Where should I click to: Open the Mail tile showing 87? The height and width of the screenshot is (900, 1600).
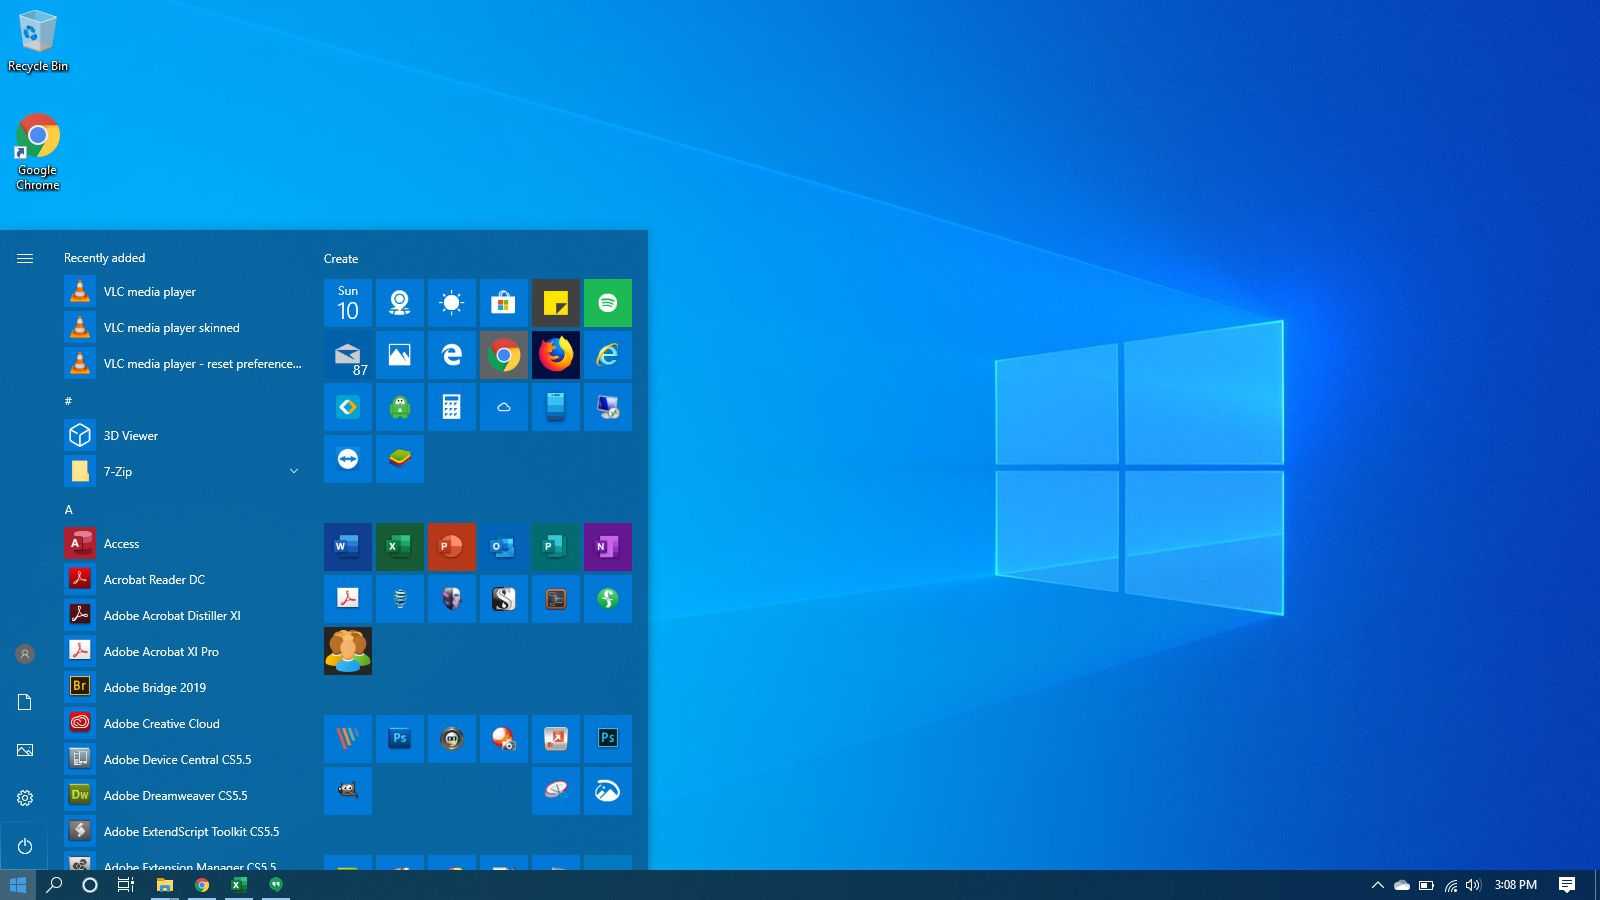tap(348, 355)
